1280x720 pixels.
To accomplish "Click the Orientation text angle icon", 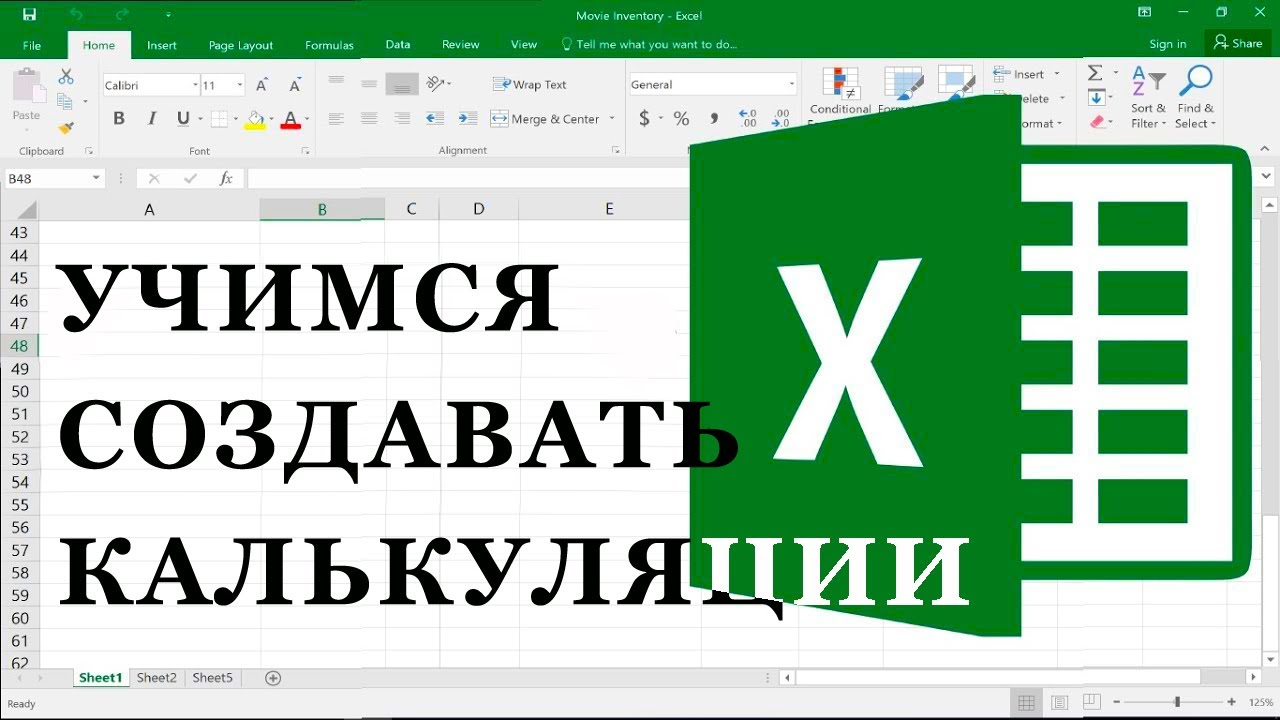I will tap(435, 84).
